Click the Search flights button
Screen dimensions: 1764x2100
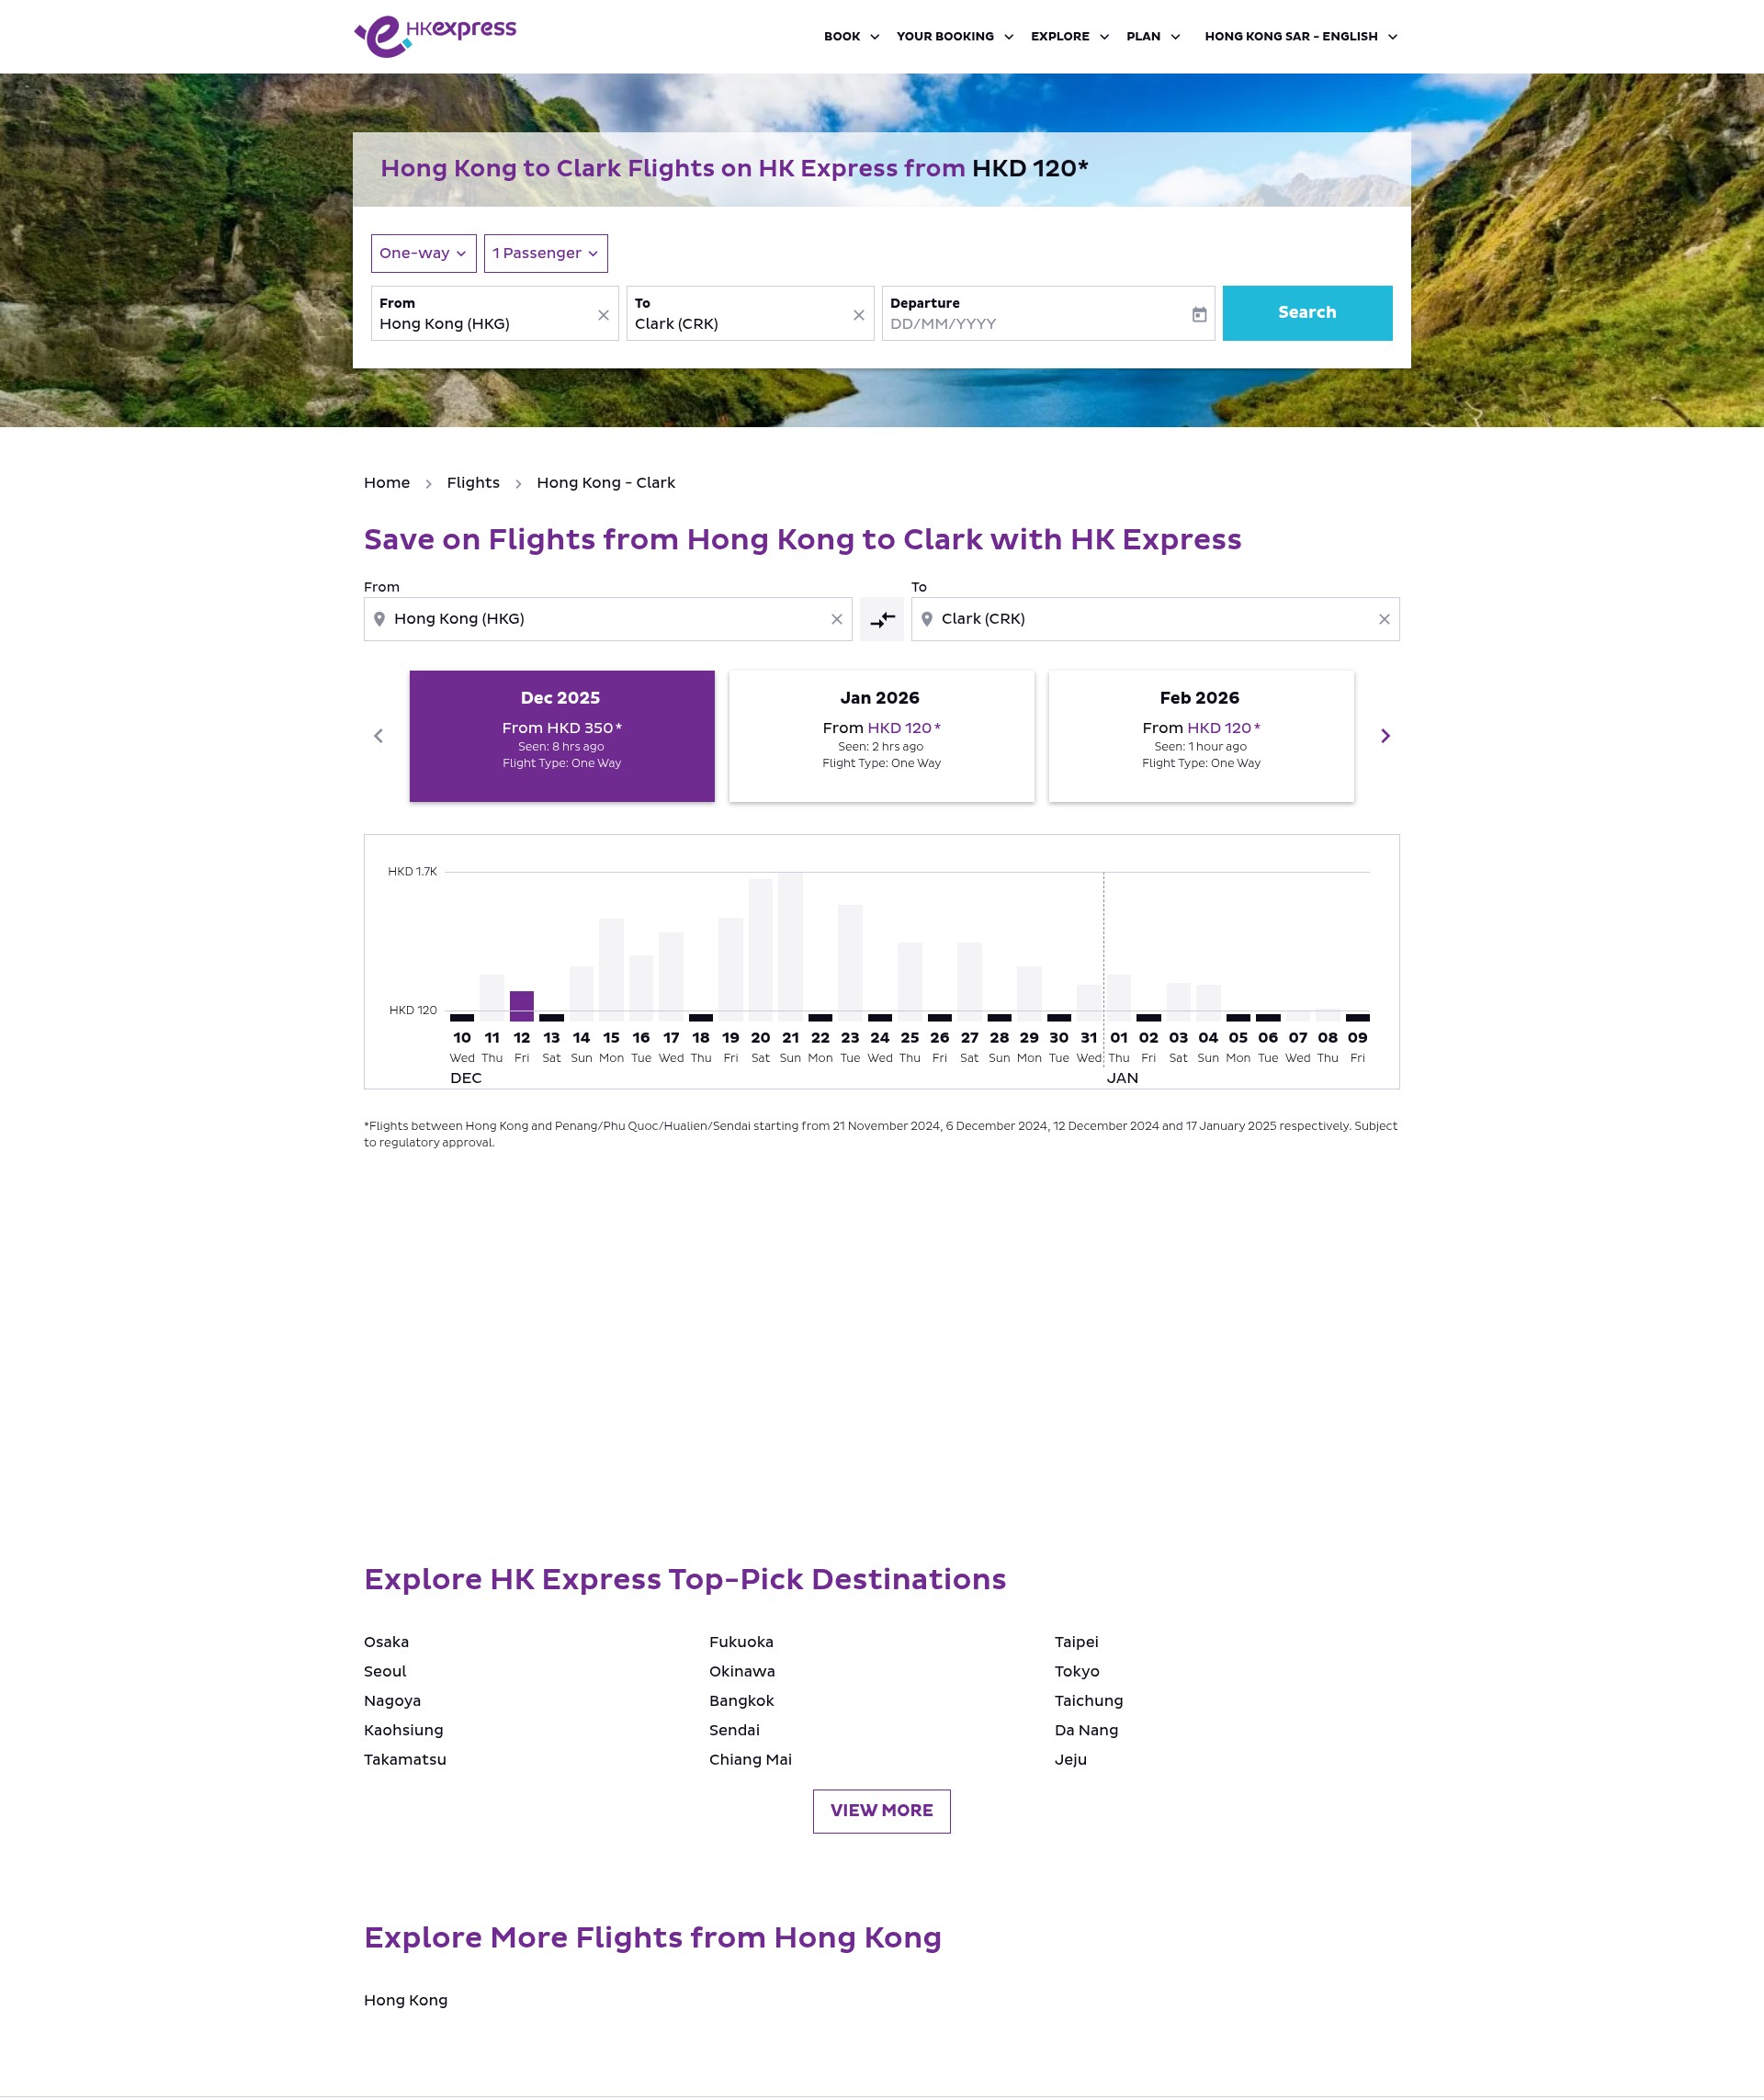(x=1307, y=313)
